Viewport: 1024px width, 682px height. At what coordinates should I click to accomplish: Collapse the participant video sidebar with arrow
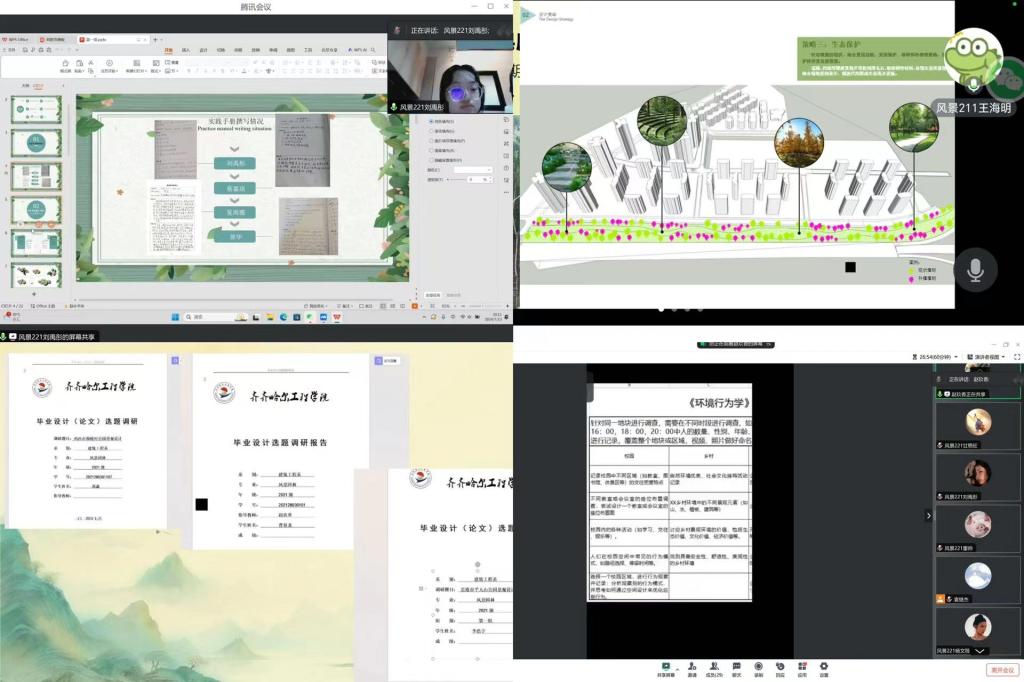(928, 515)
